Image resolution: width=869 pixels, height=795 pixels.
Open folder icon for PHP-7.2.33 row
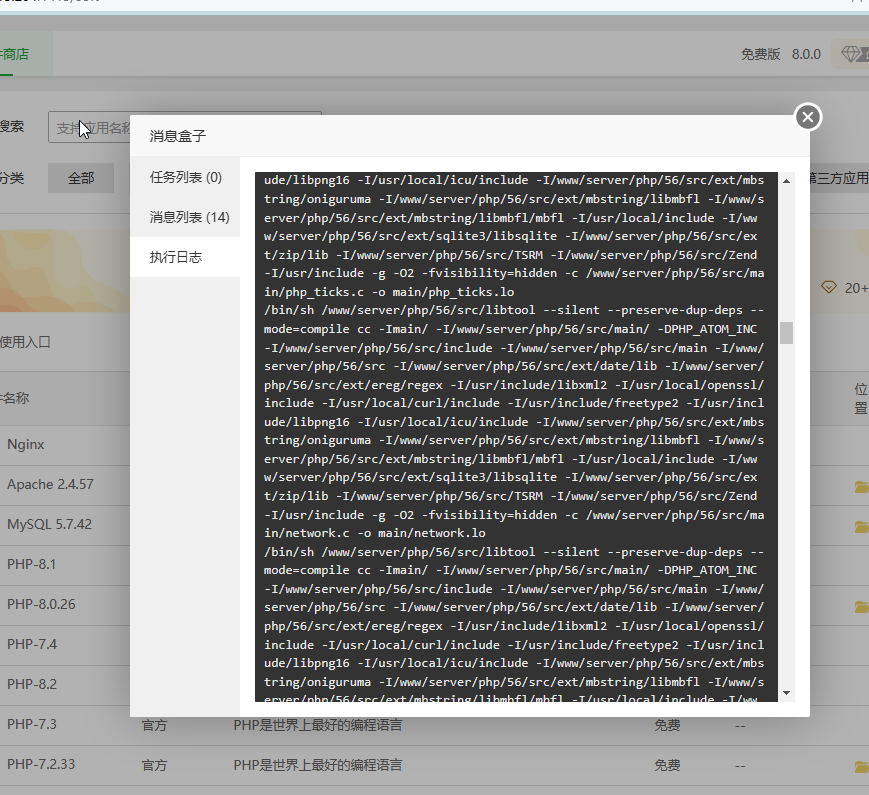861,767
